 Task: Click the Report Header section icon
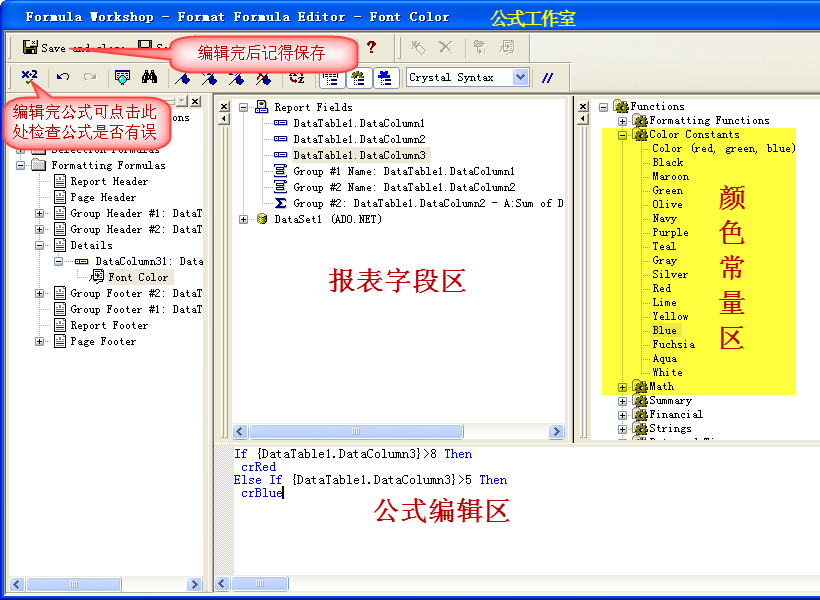(x=60, y=181)
